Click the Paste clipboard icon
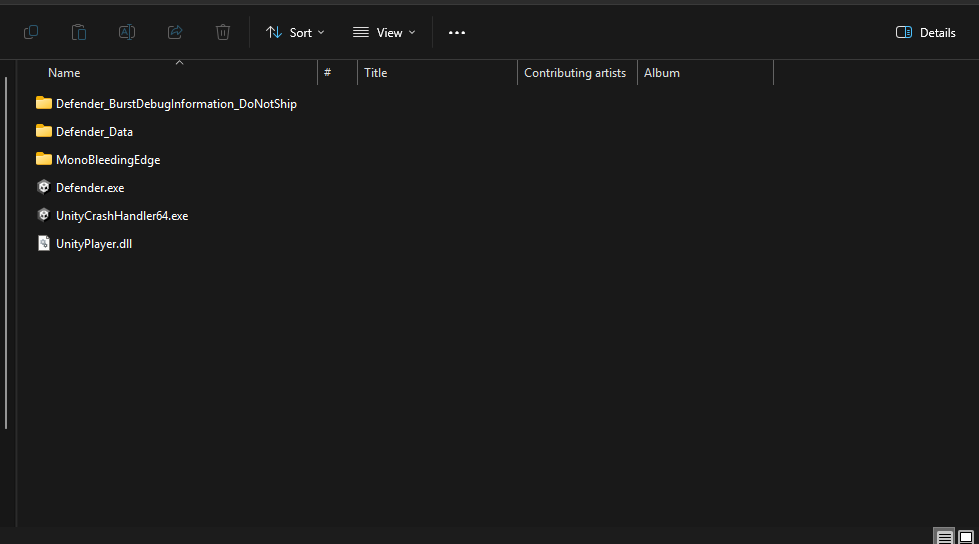Image resolution: width=979 pixels, height=544 pixels. (79, 32)
